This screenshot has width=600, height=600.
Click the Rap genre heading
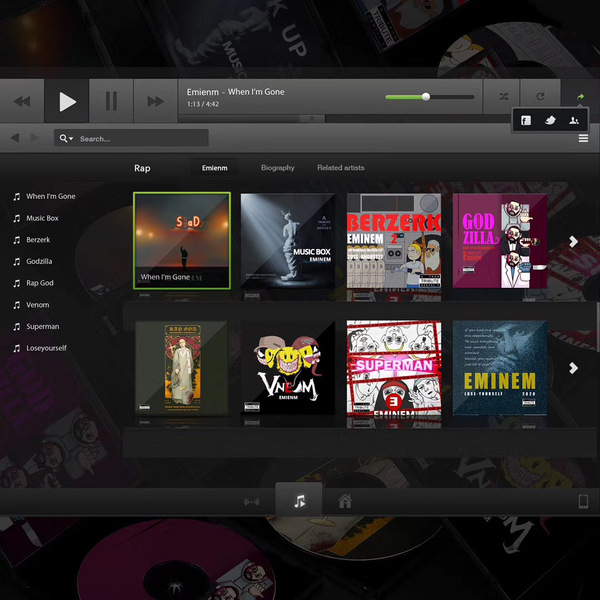click(x=142, y=168)
